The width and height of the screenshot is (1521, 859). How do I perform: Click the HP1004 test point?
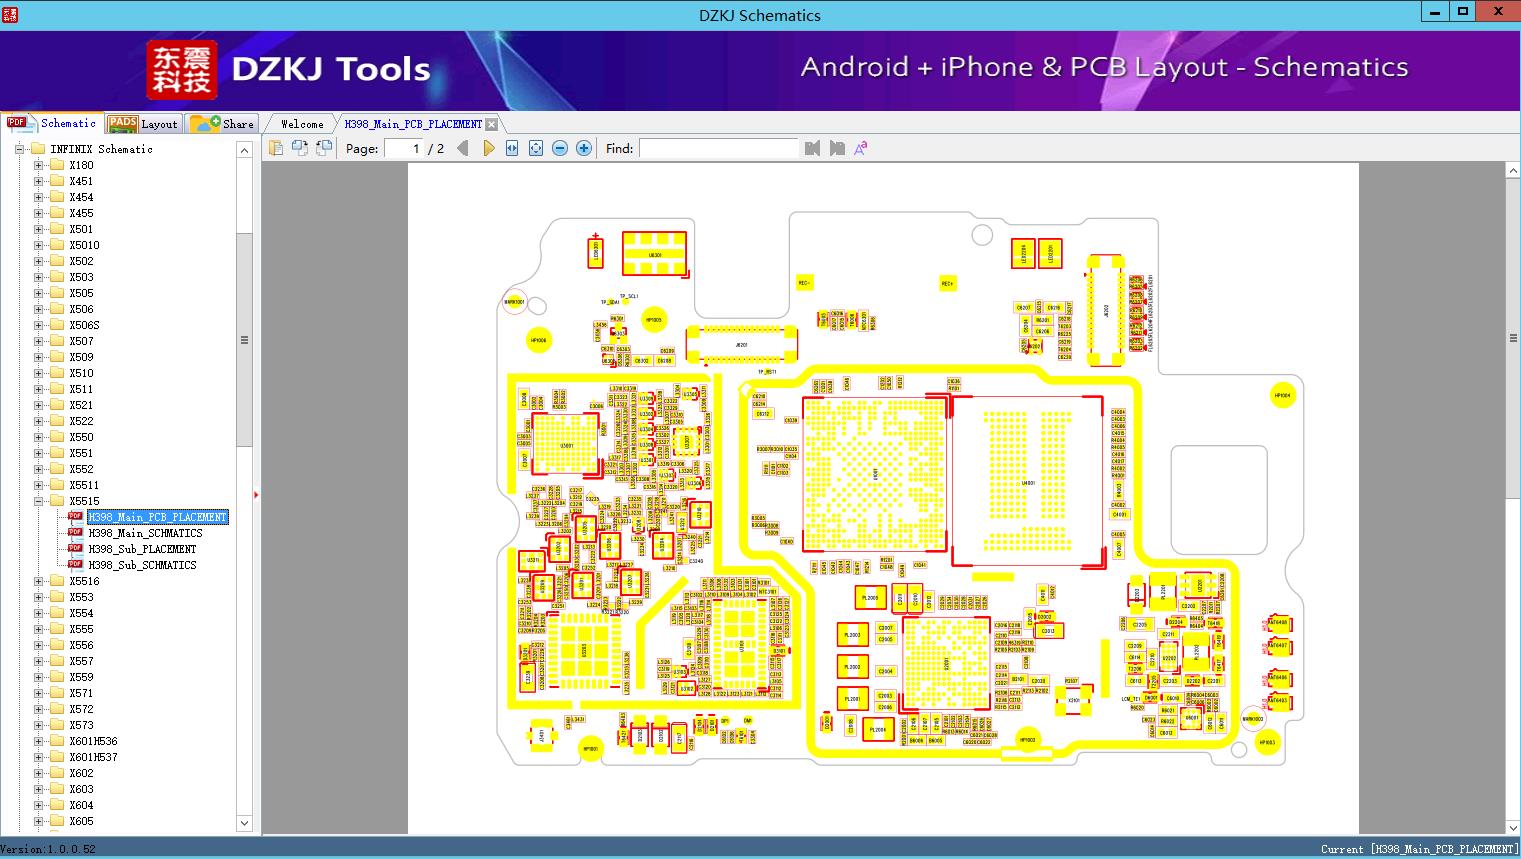(1282, 396)
